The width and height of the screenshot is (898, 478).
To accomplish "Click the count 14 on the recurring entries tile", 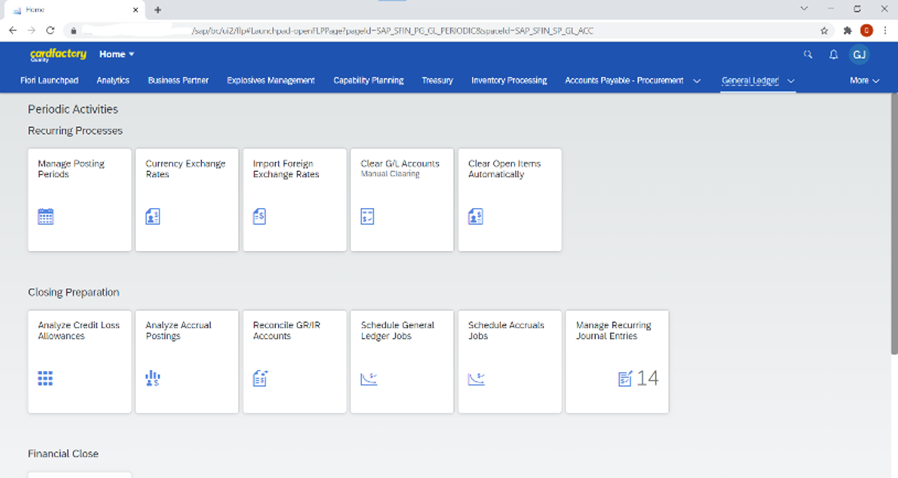I will point(648,378).
